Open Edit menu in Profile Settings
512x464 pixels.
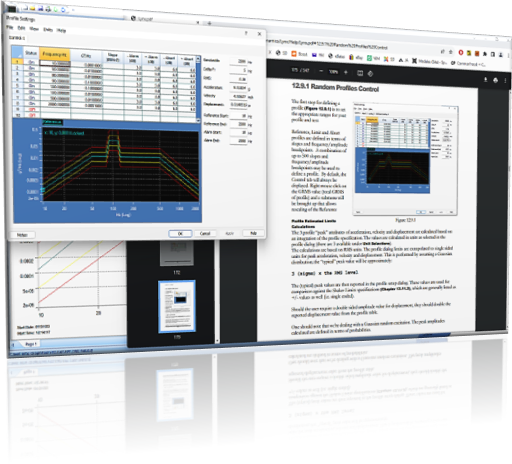tap(21, 28)
